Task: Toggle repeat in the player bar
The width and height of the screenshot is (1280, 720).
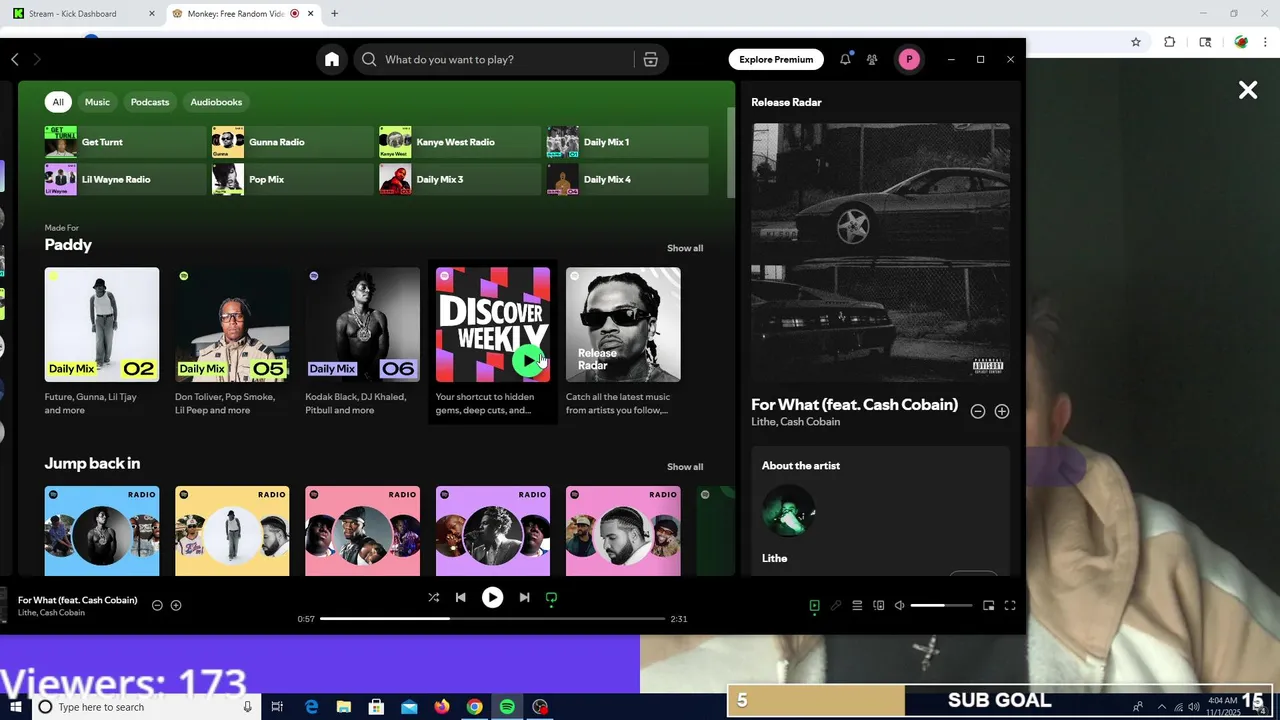Action: [551, 597]
